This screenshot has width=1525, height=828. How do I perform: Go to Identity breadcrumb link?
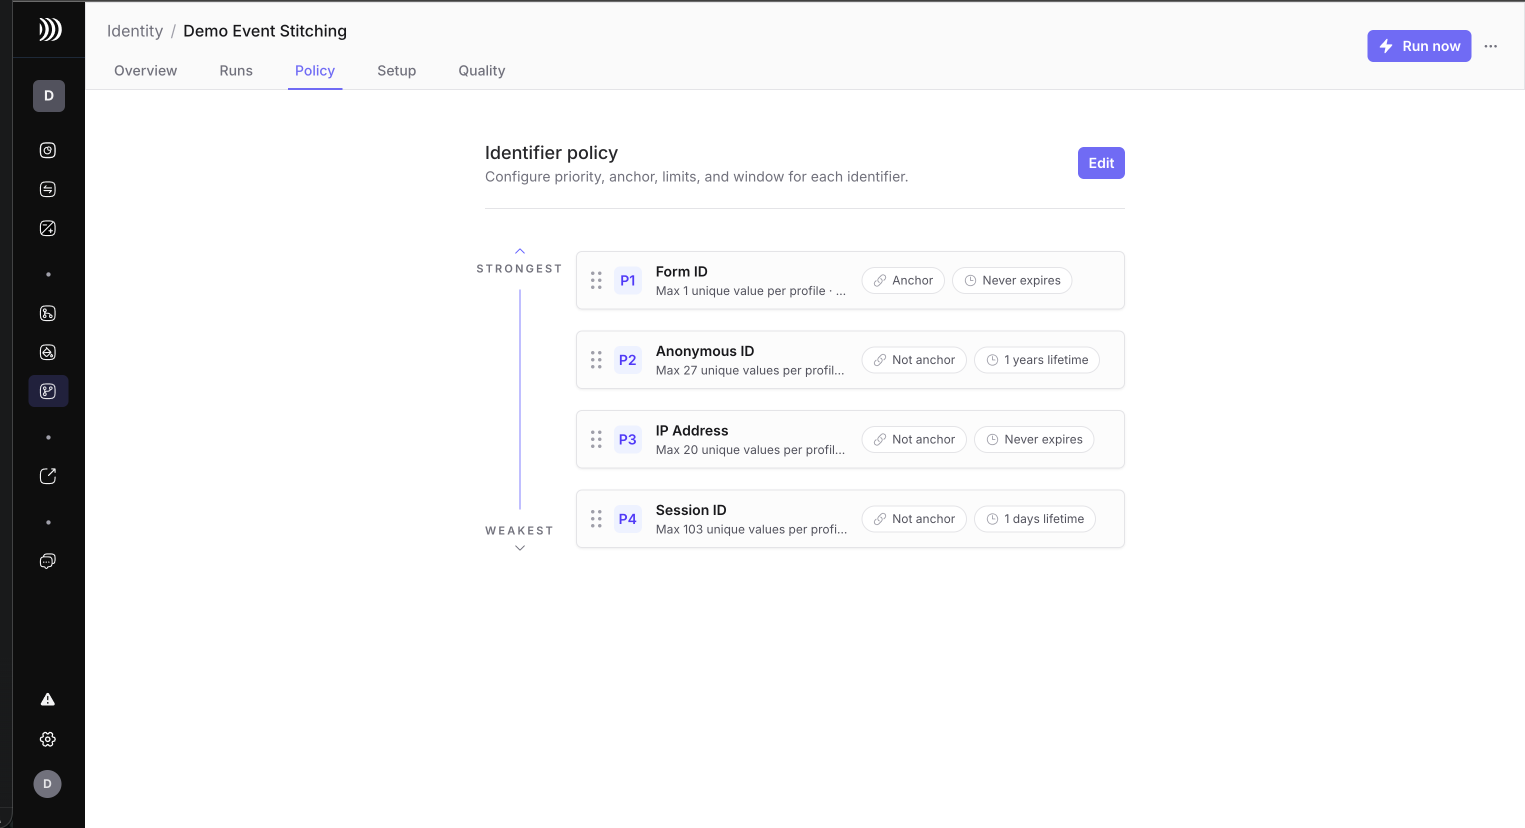[135, 31]
